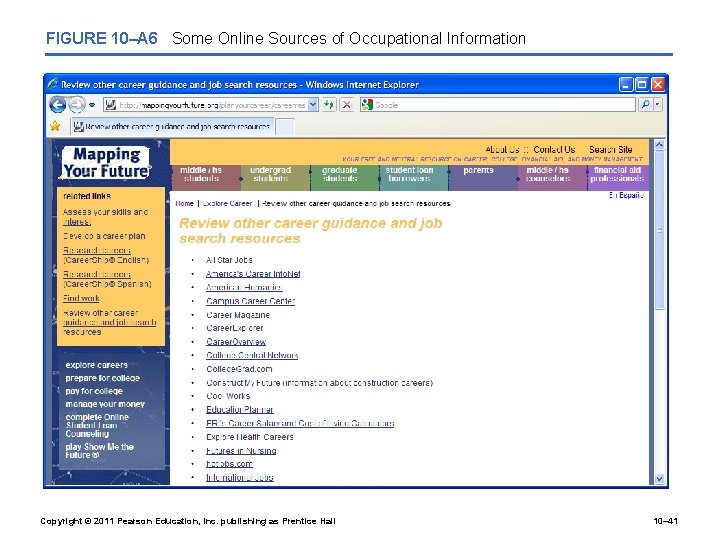Open the Construct My Future link
Image resolution: width=720 pixels, height=540 pixels.
point(319,382)
